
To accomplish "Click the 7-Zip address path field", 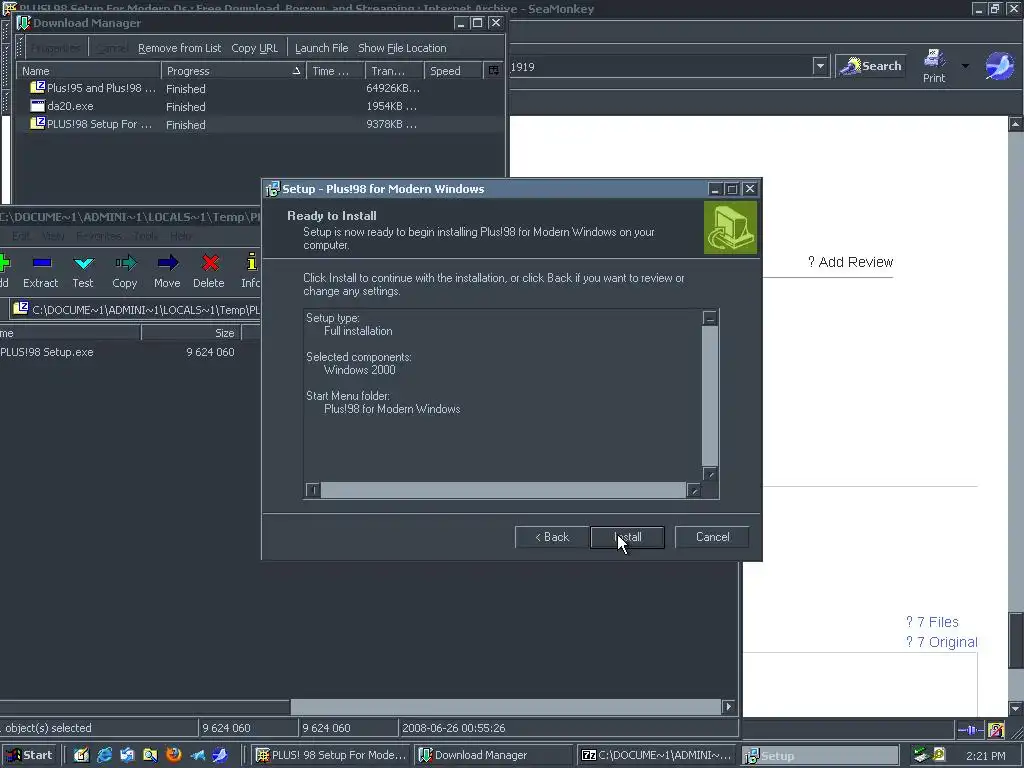I will (137, 310).
